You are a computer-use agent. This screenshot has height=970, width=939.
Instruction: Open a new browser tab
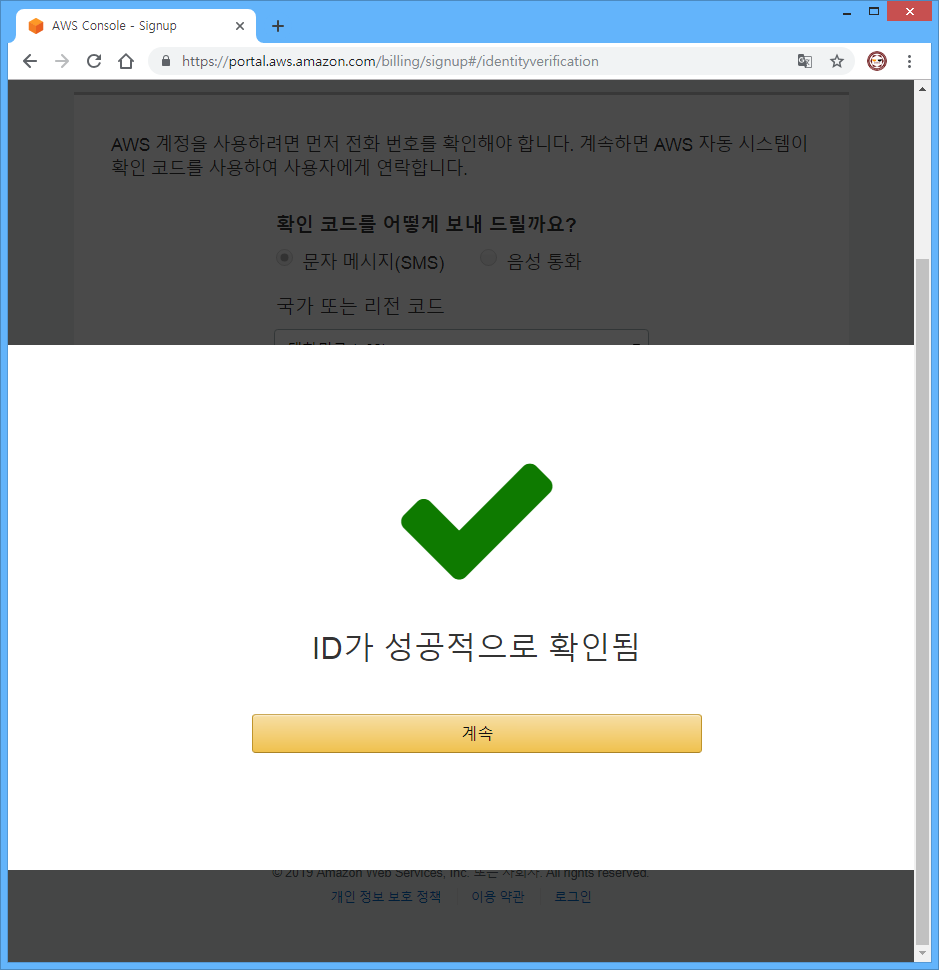[x=278, y=26]
